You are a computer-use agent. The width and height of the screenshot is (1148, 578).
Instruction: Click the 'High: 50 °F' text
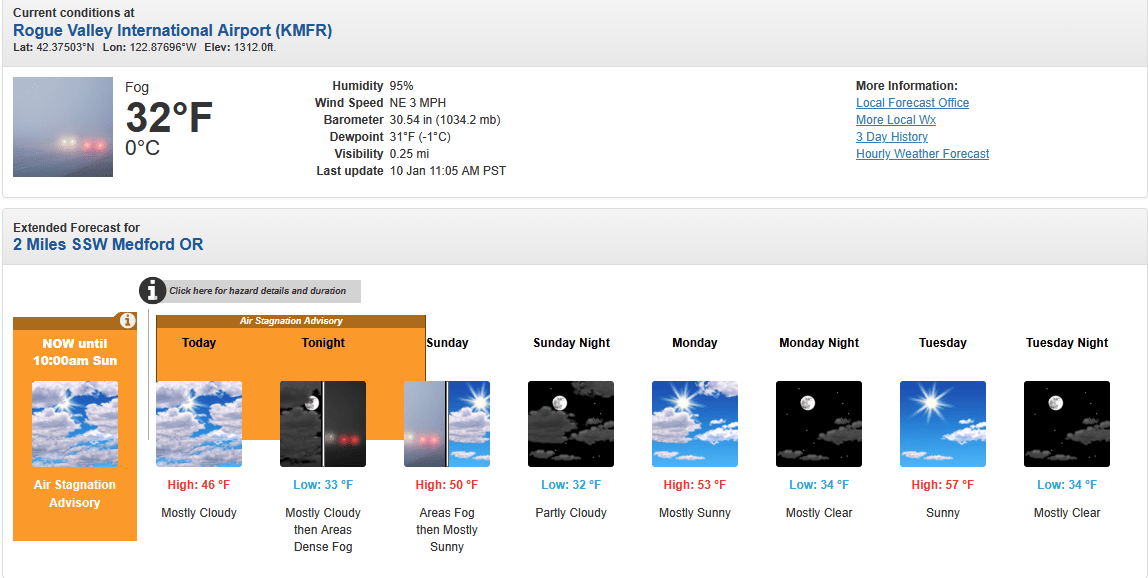coord(447,485)
